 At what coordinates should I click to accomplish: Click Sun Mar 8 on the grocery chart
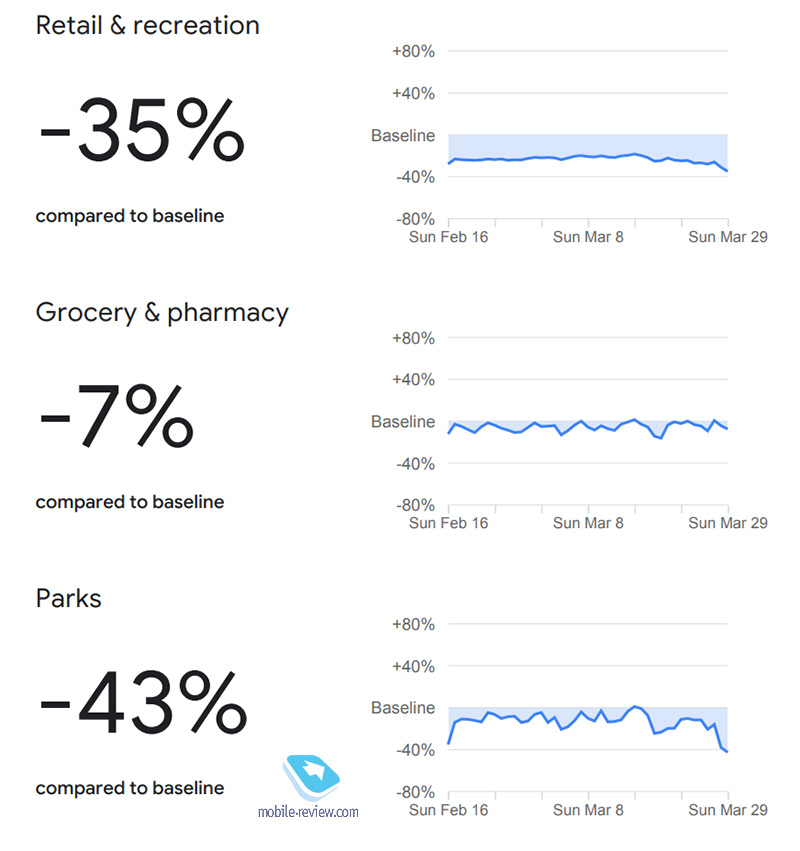[x=588, y=523]
